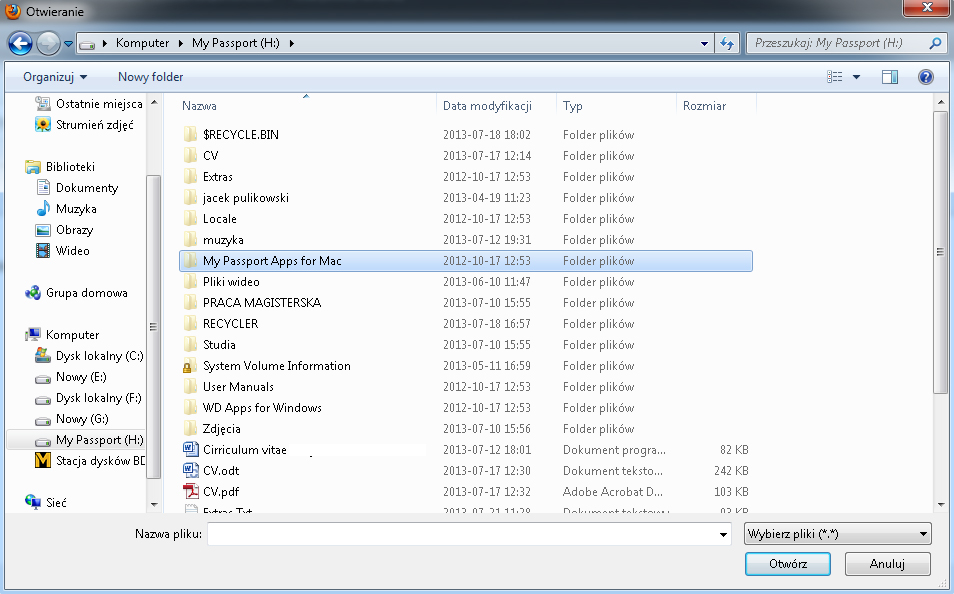Open the Dokumenty library
This screenshot has width=954, height=594.
pyautogui.click(x=77, y=187)
